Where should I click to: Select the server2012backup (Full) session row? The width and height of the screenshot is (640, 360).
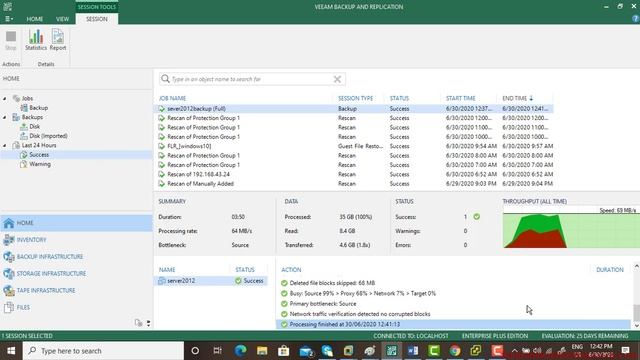[354, 109]
